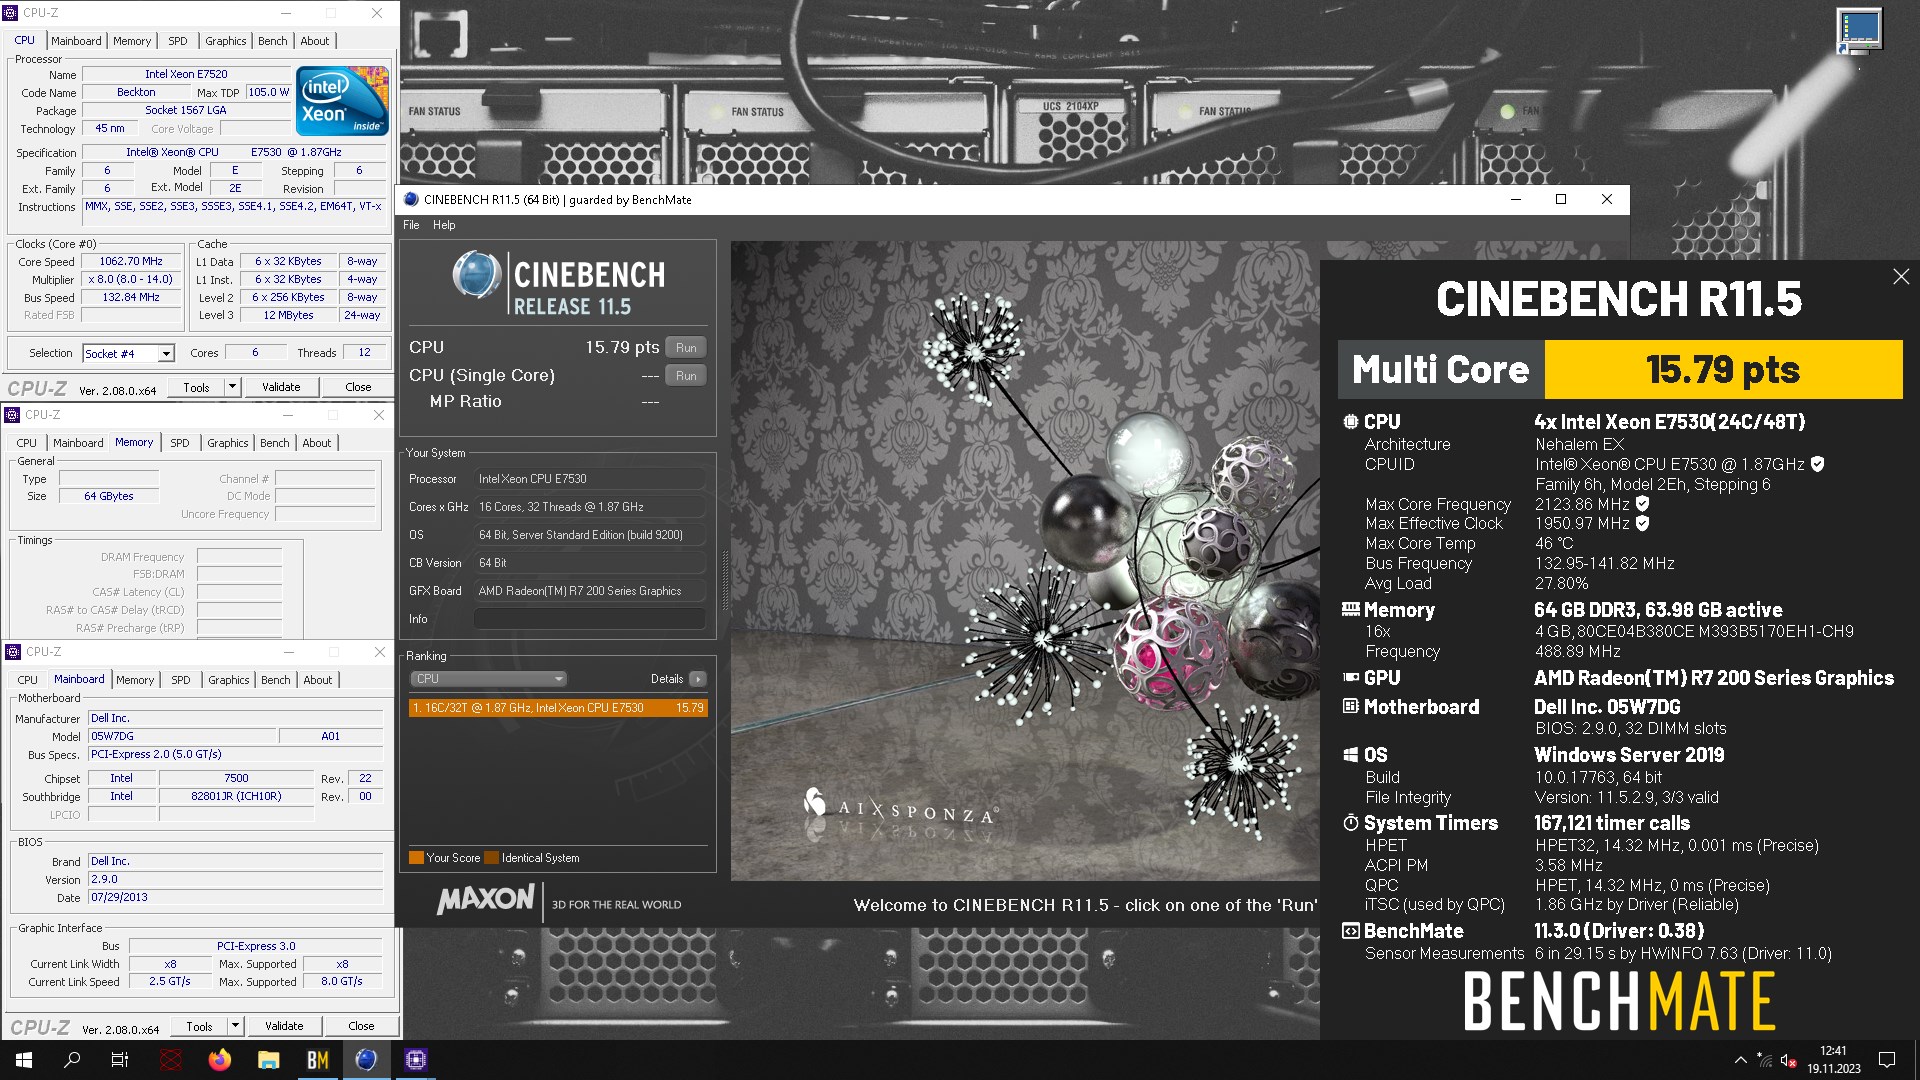Open About tab in top CPU-Z window
Viewport: 1920px width, 1080px height.
click(x=315, y=41)
